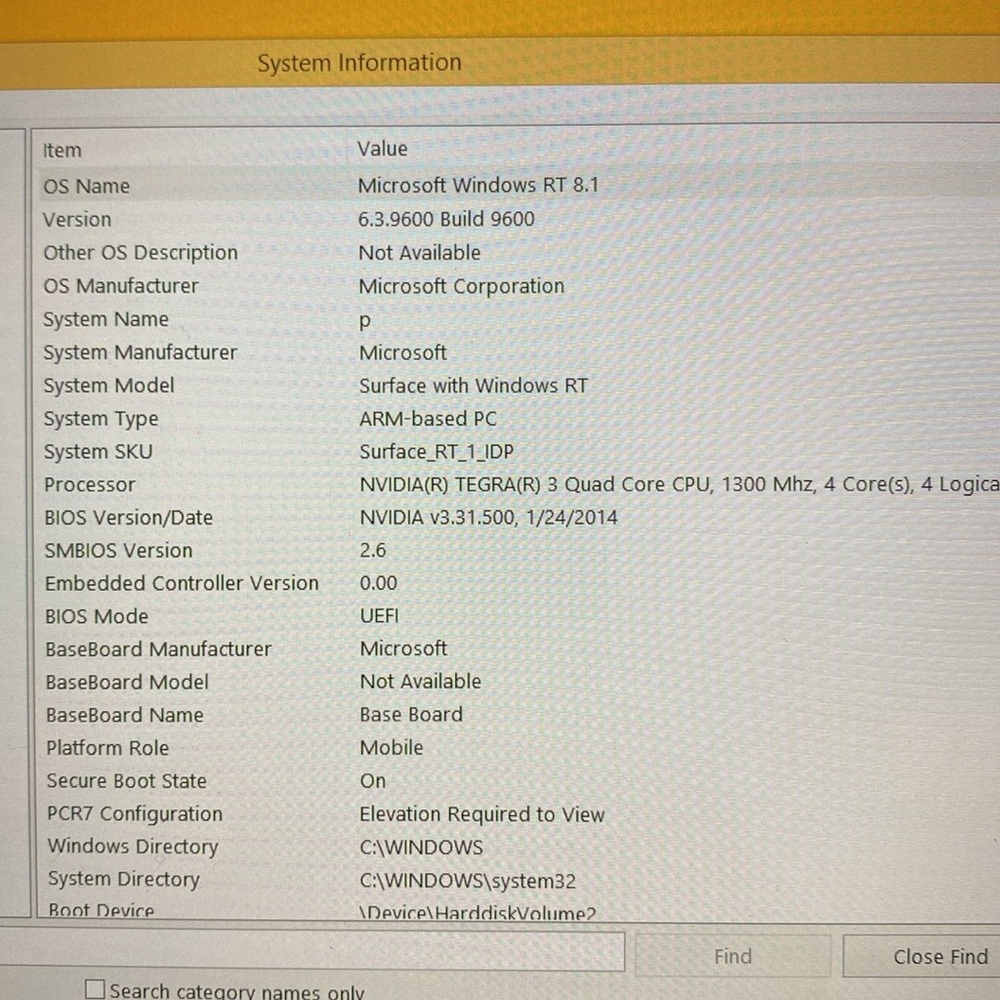This screenshot has height=1000, width=1000.
Task: Select the 'On' Secure Boot value
Action: pyautogui.click(x=373, y=781)
